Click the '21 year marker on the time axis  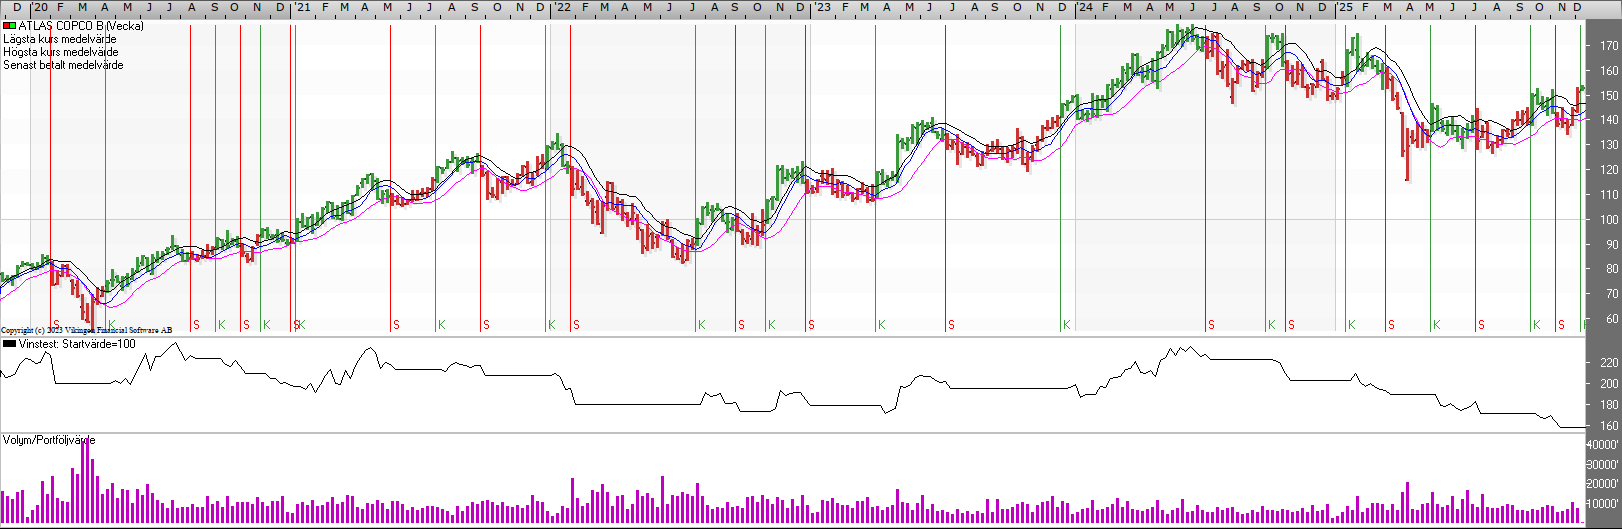(x=301, y=8)
